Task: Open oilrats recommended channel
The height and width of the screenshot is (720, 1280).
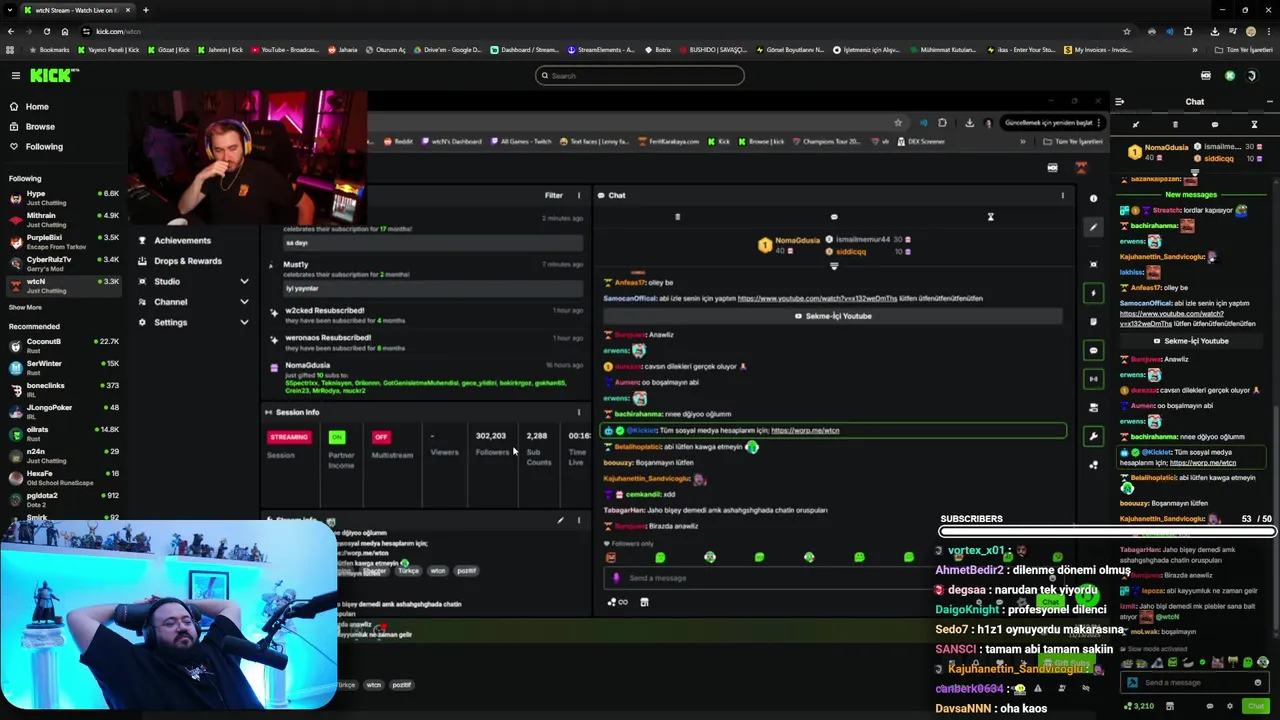Action: click(62, 433)
